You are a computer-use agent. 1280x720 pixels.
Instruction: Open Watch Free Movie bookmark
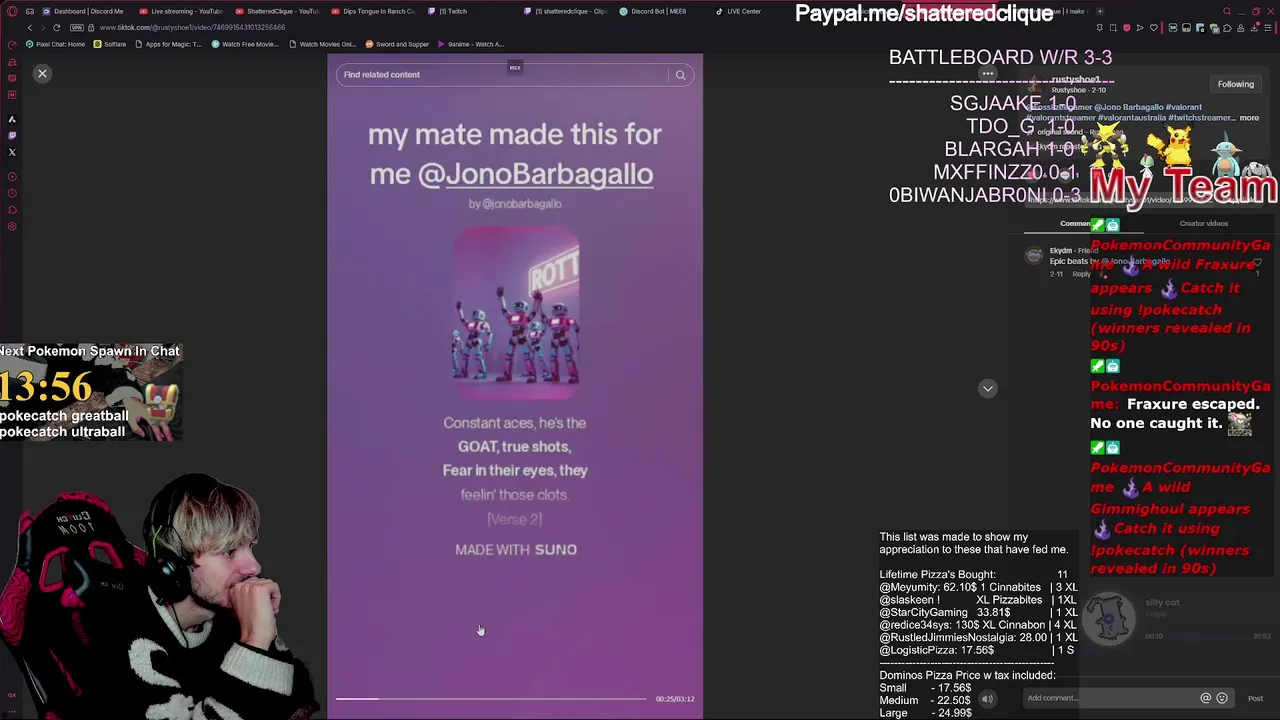[x=244, y=44]
